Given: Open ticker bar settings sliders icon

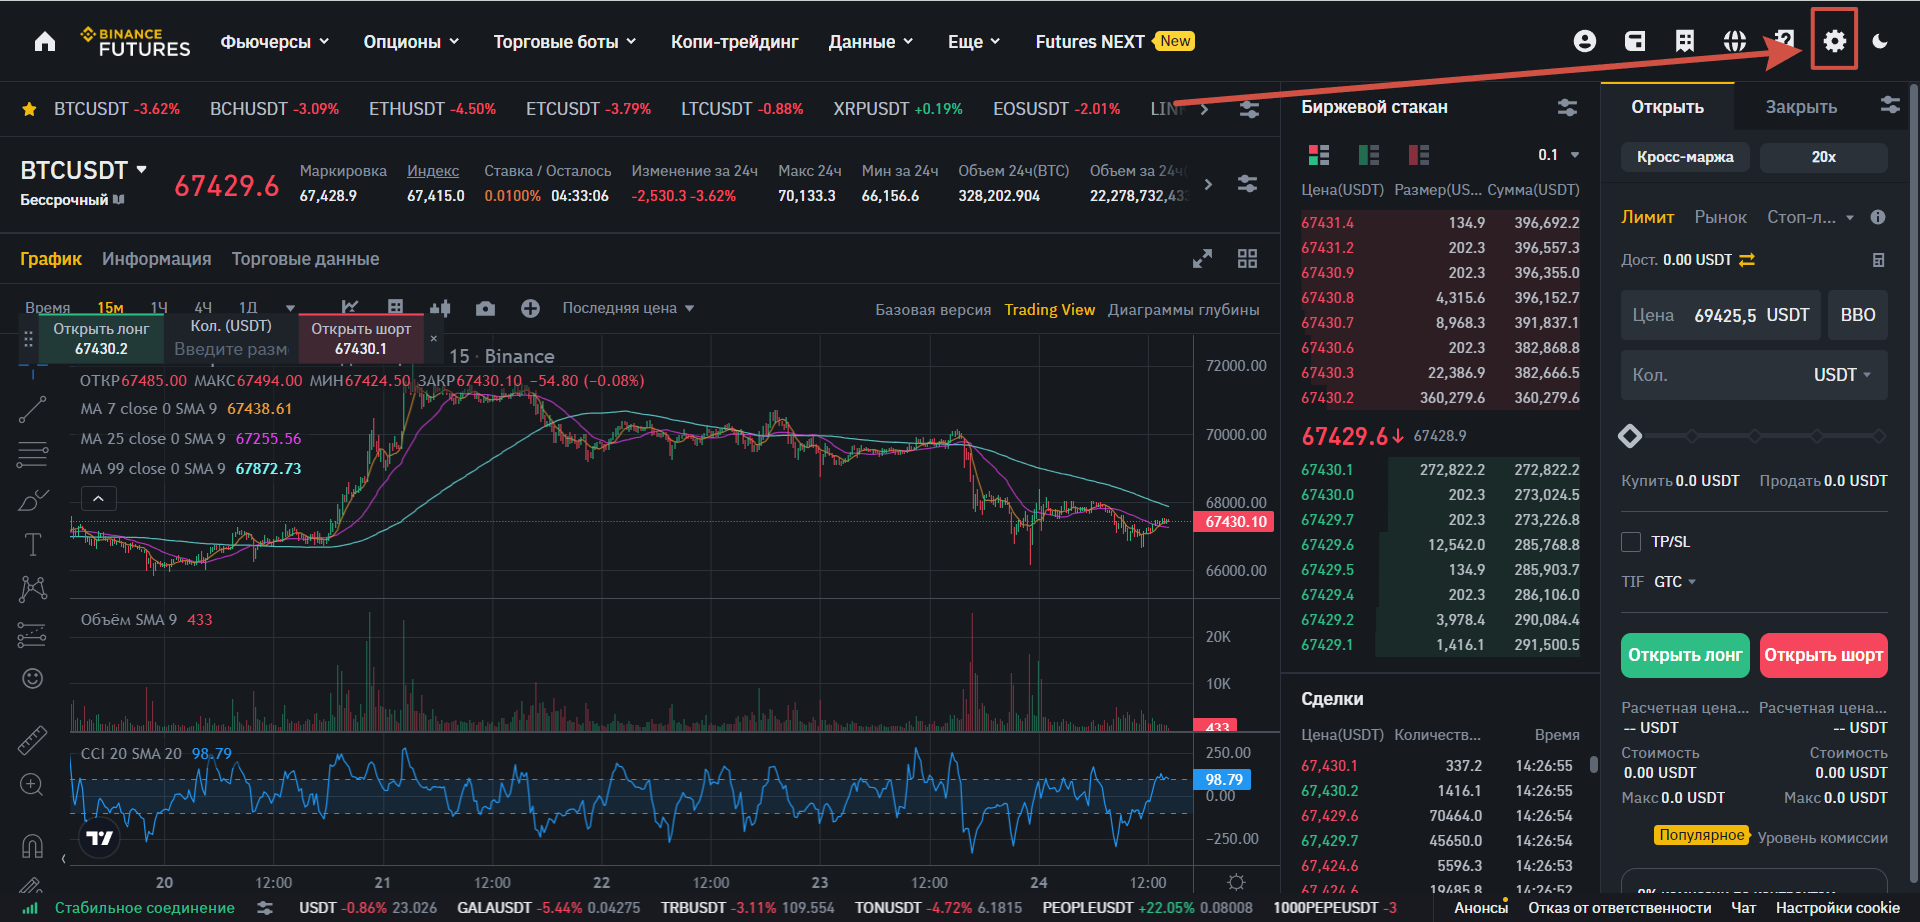Looking at the screenshot, I should 1249,109.
